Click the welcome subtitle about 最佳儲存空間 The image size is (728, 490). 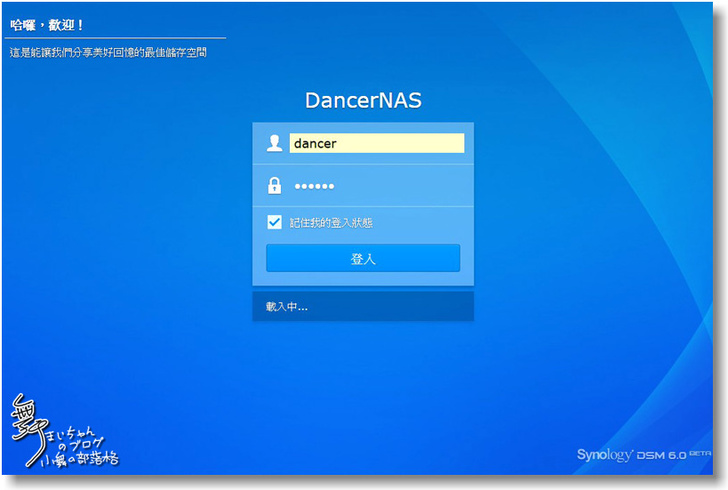pos(108,52)
